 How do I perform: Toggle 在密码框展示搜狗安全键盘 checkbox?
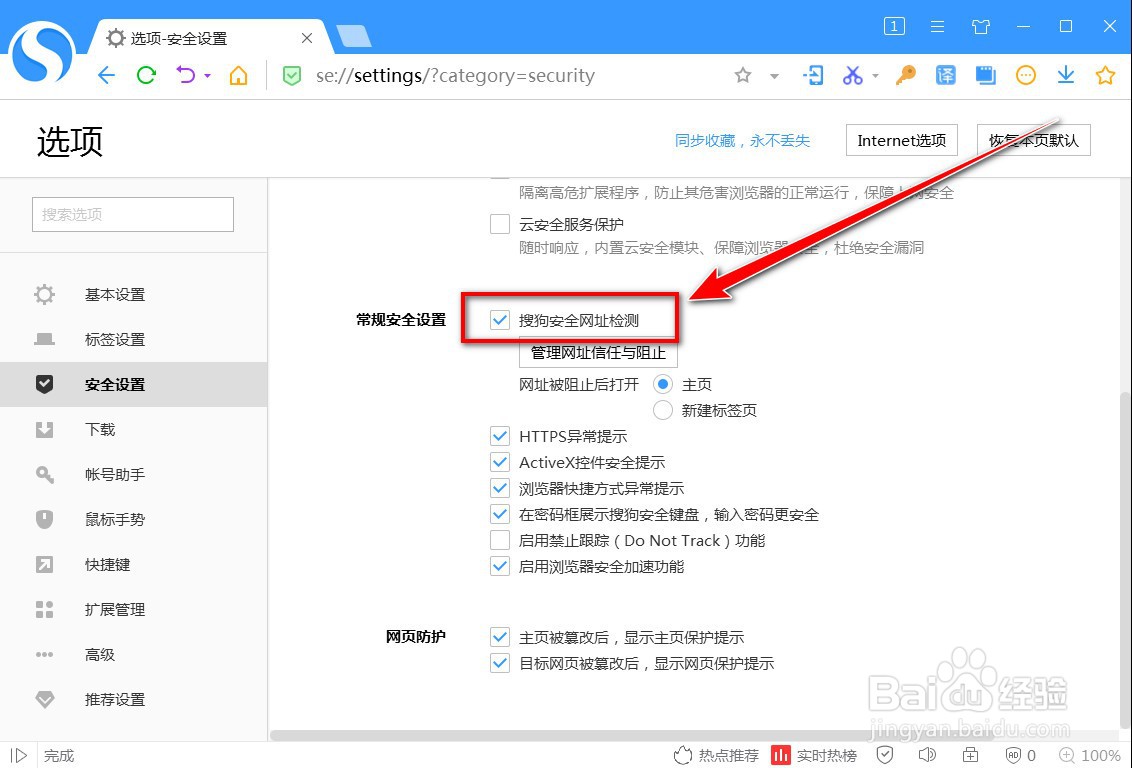pyautogui.click(x=500, y=514)
